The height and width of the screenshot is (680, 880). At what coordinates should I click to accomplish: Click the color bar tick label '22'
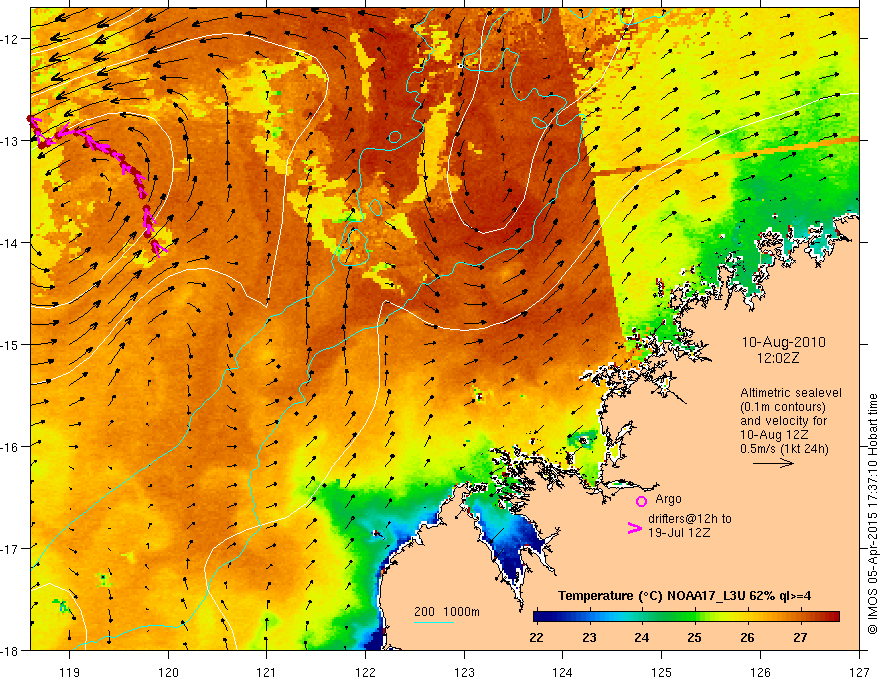tap(536, 637)
